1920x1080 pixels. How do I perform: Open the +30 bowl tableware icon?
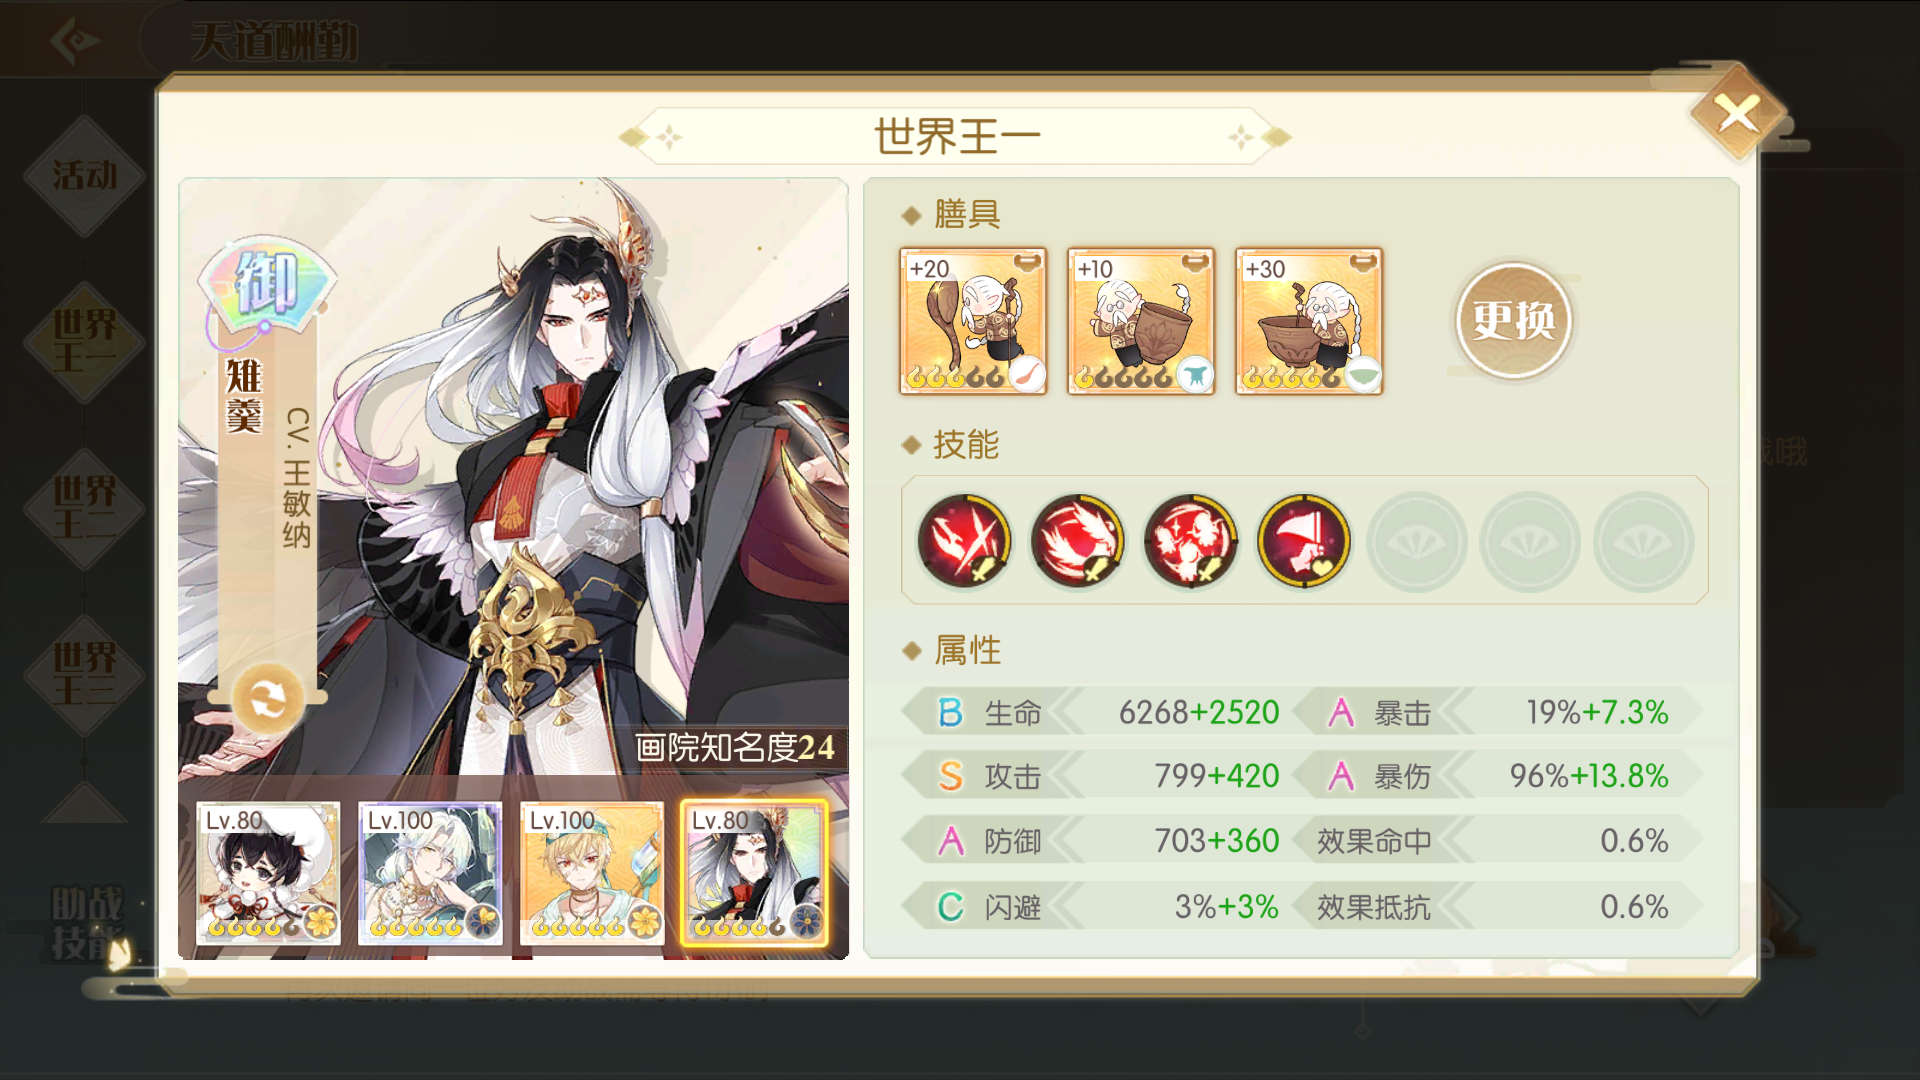click(1309, 321)
